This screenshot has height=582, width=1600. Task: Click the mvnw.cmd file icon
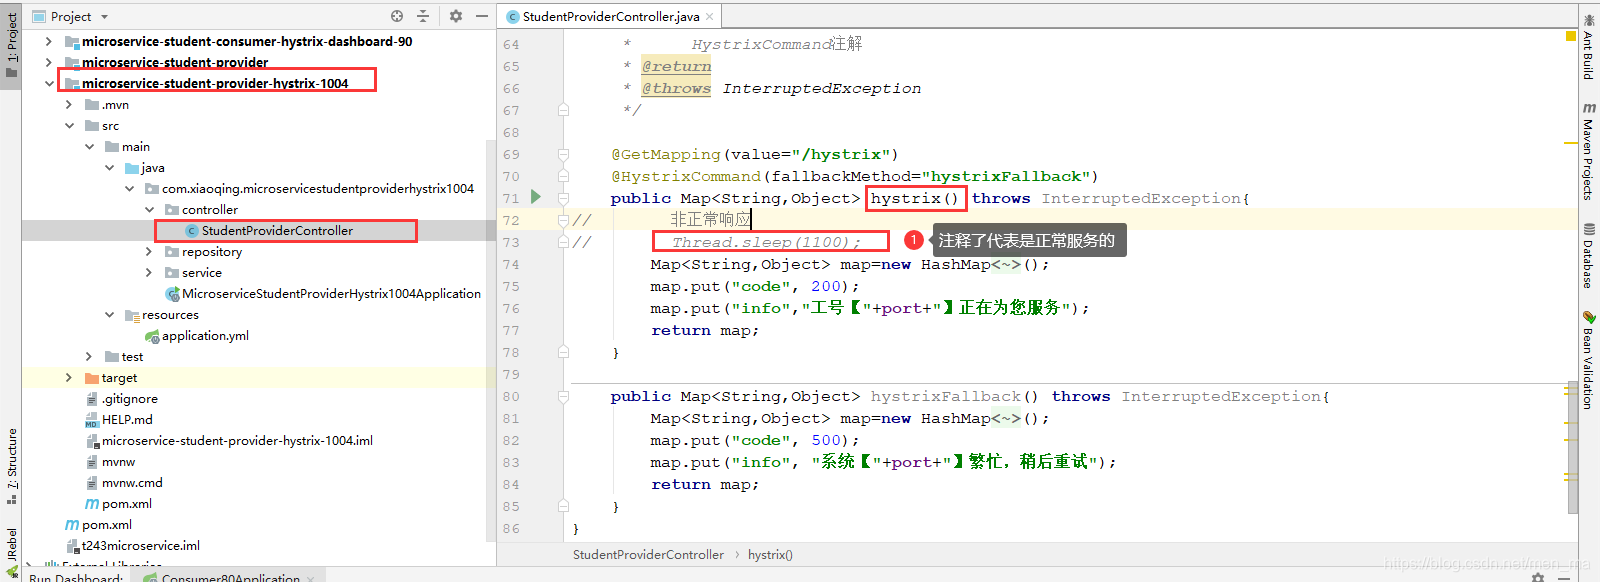coord(92,483)
